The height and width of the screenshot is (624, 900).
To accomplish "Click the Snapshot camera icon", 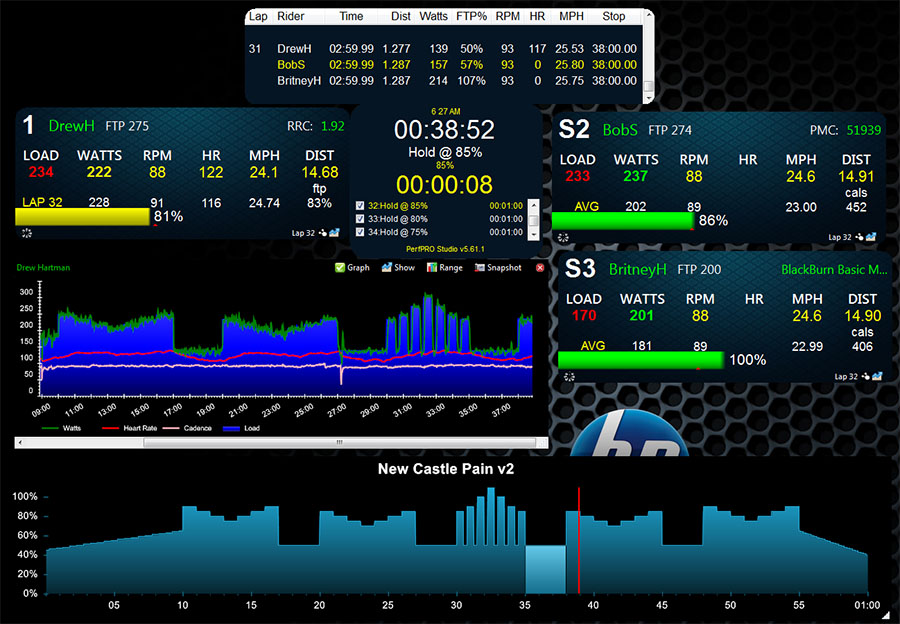I will [x=479, y=268].
